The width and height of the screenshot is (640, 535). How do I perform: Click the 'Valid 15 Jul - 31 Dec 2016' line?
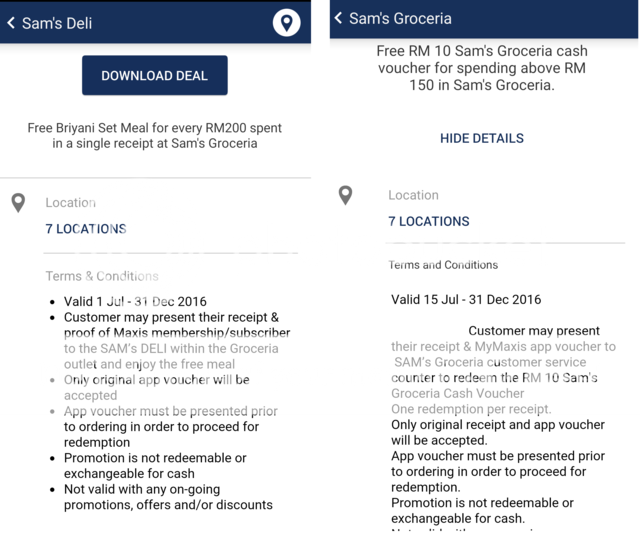coord(466,299)
